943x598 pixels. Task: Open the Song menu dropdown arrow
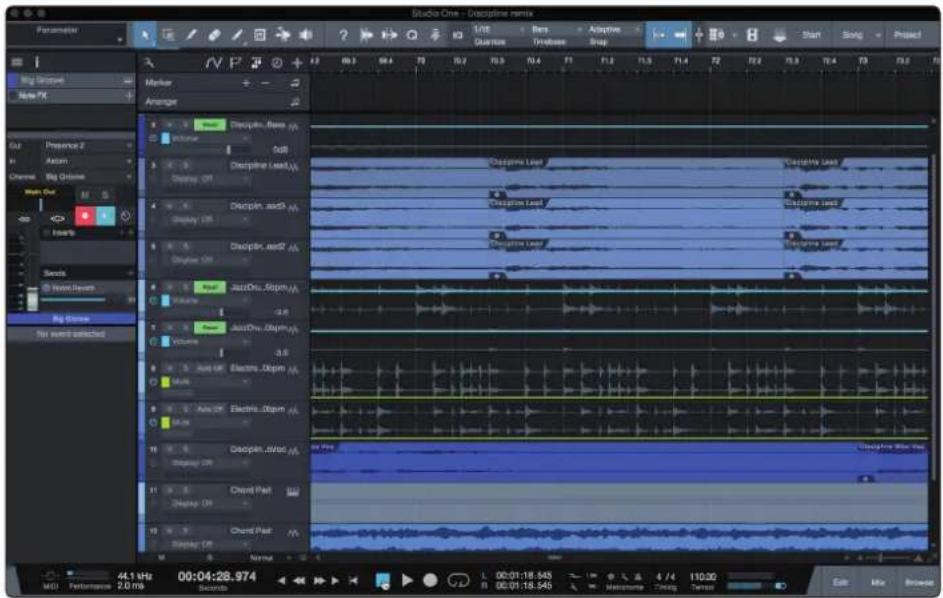[x=878, y=35]
